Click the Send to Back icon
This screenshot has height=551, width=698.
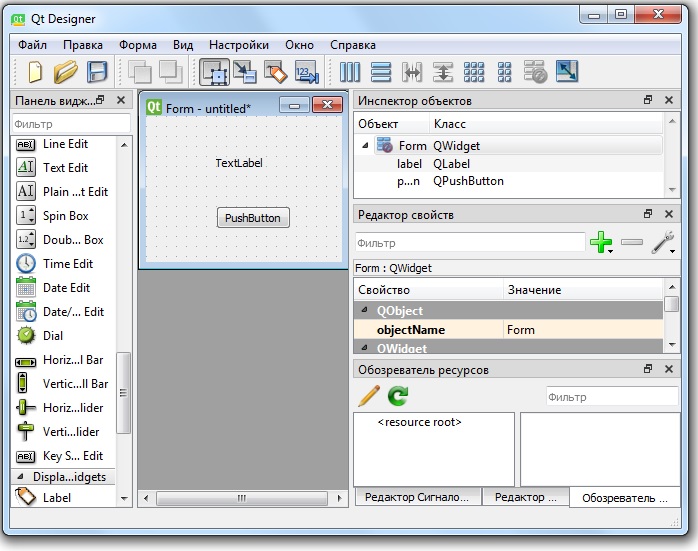140,72
